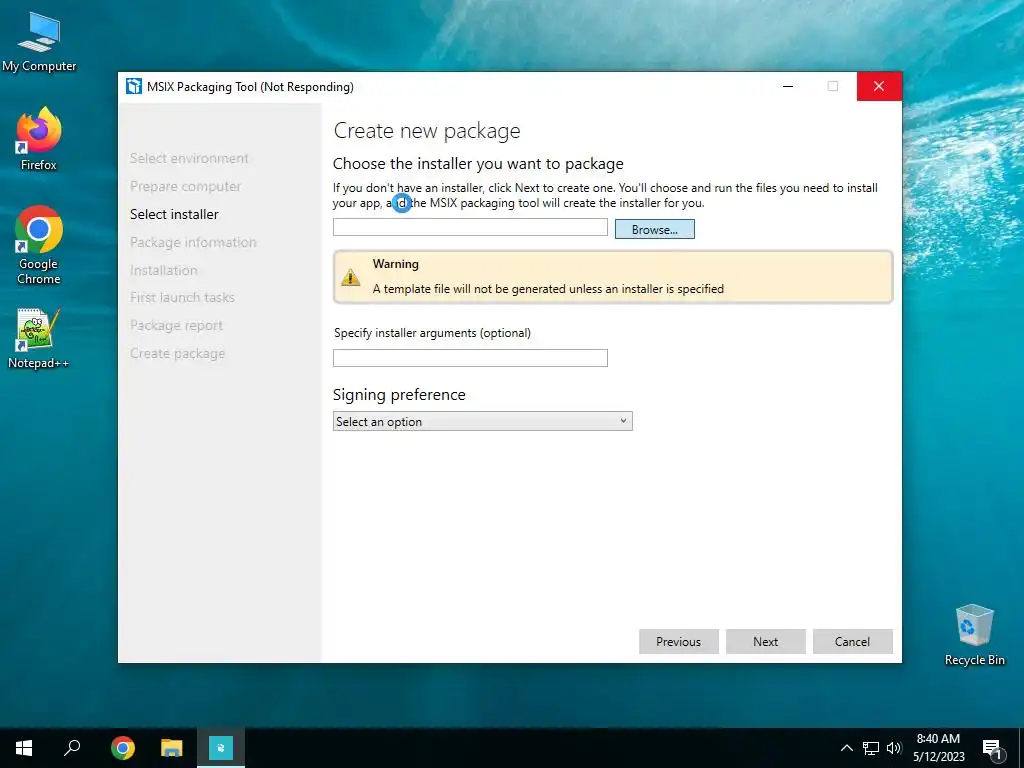Viewport: 1024px width, 768px height.
Task: Select the 'Select installer' step
Action: click(174, 214)
